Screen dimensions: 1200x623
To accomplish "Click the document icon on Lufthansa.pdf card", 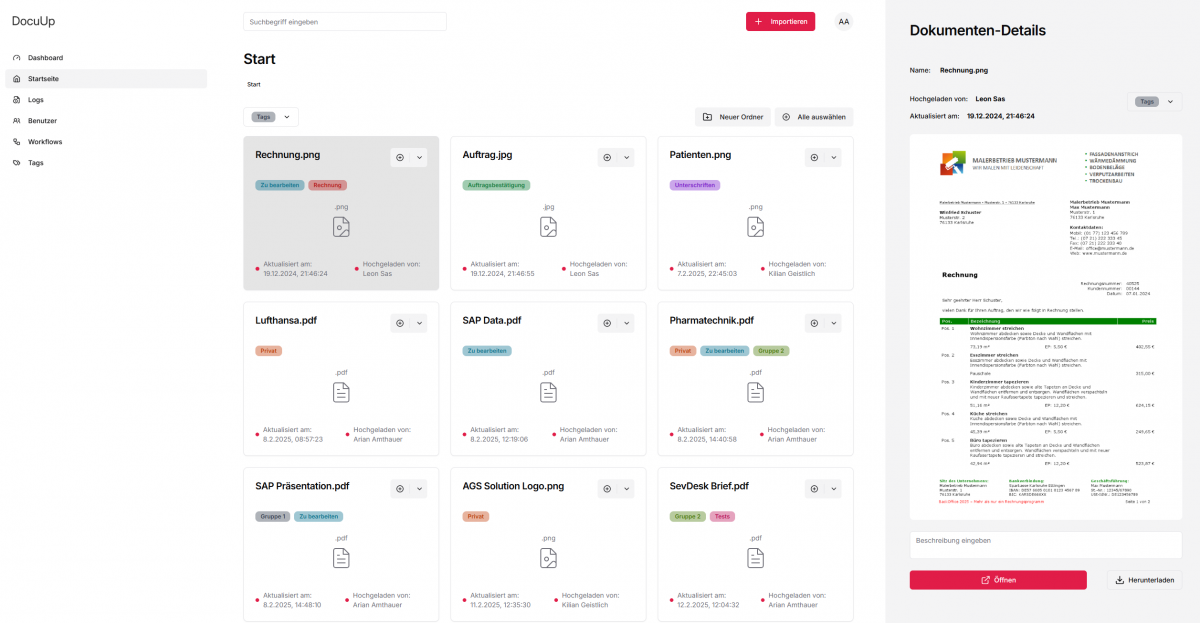I will click(x=341, y=392).
